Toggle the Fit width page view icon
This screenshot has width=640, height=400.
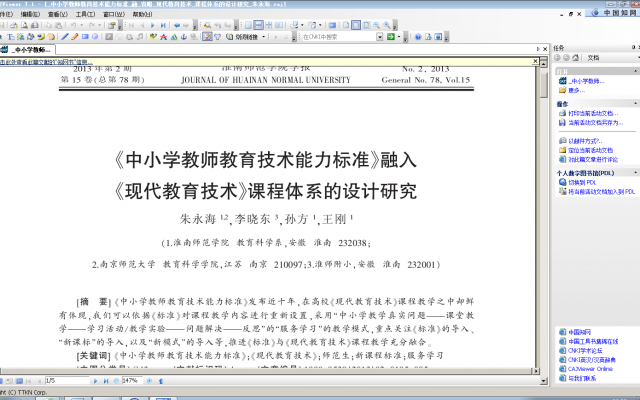pos(356,25)
